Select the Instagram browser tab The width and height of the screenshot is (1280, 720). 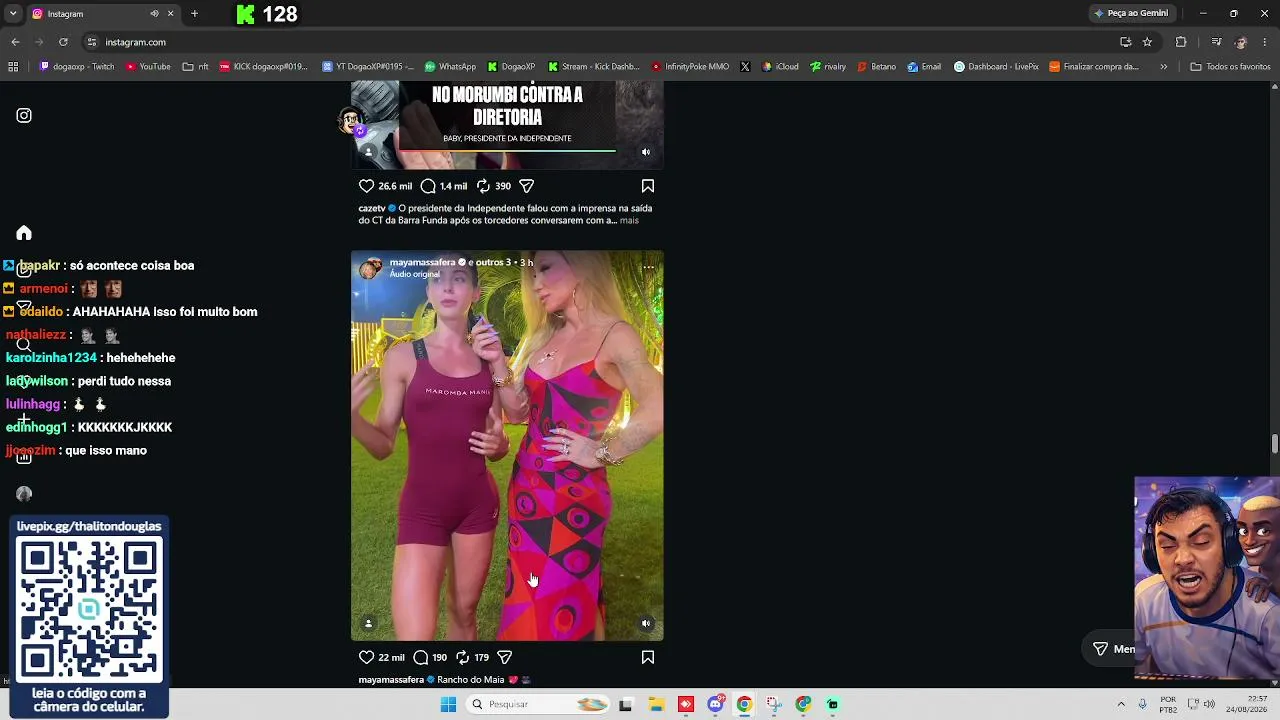(103, 14)
